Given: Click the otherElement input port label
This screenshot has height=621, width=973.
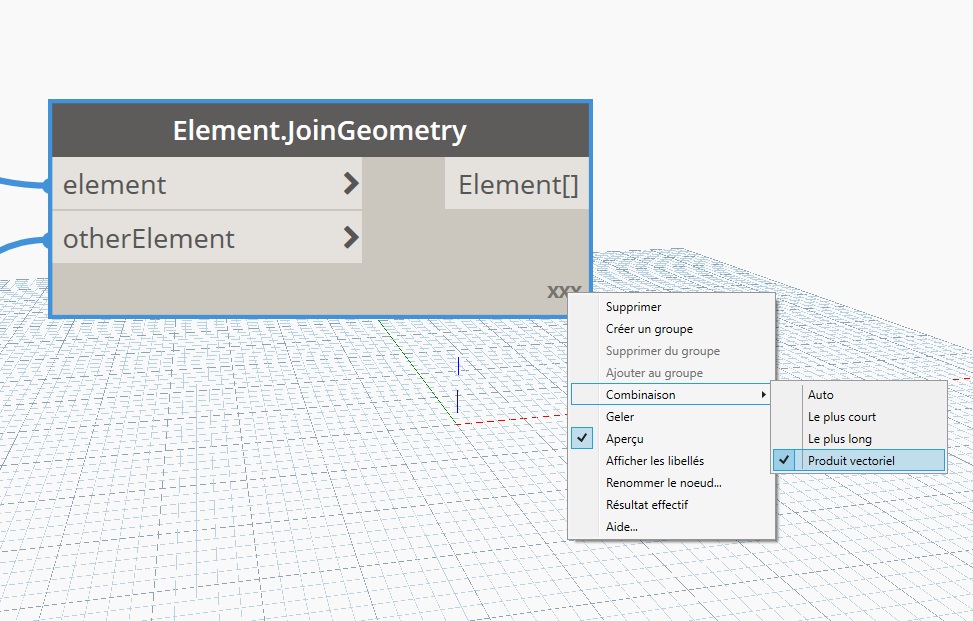Looking at the screenshot, I should coord(149,238).
